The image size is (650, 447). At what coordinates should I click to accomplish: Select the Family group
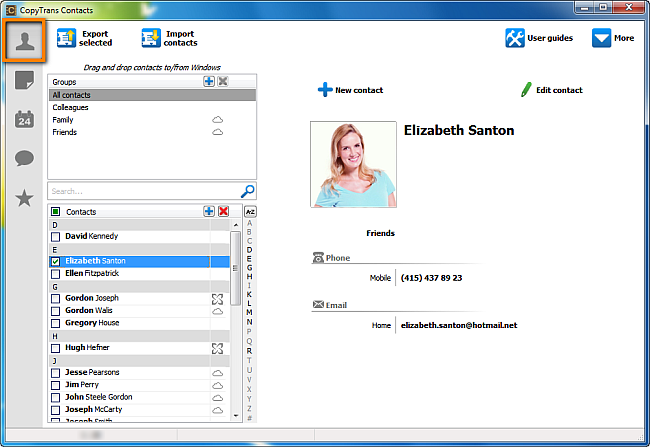coord(152,120)
